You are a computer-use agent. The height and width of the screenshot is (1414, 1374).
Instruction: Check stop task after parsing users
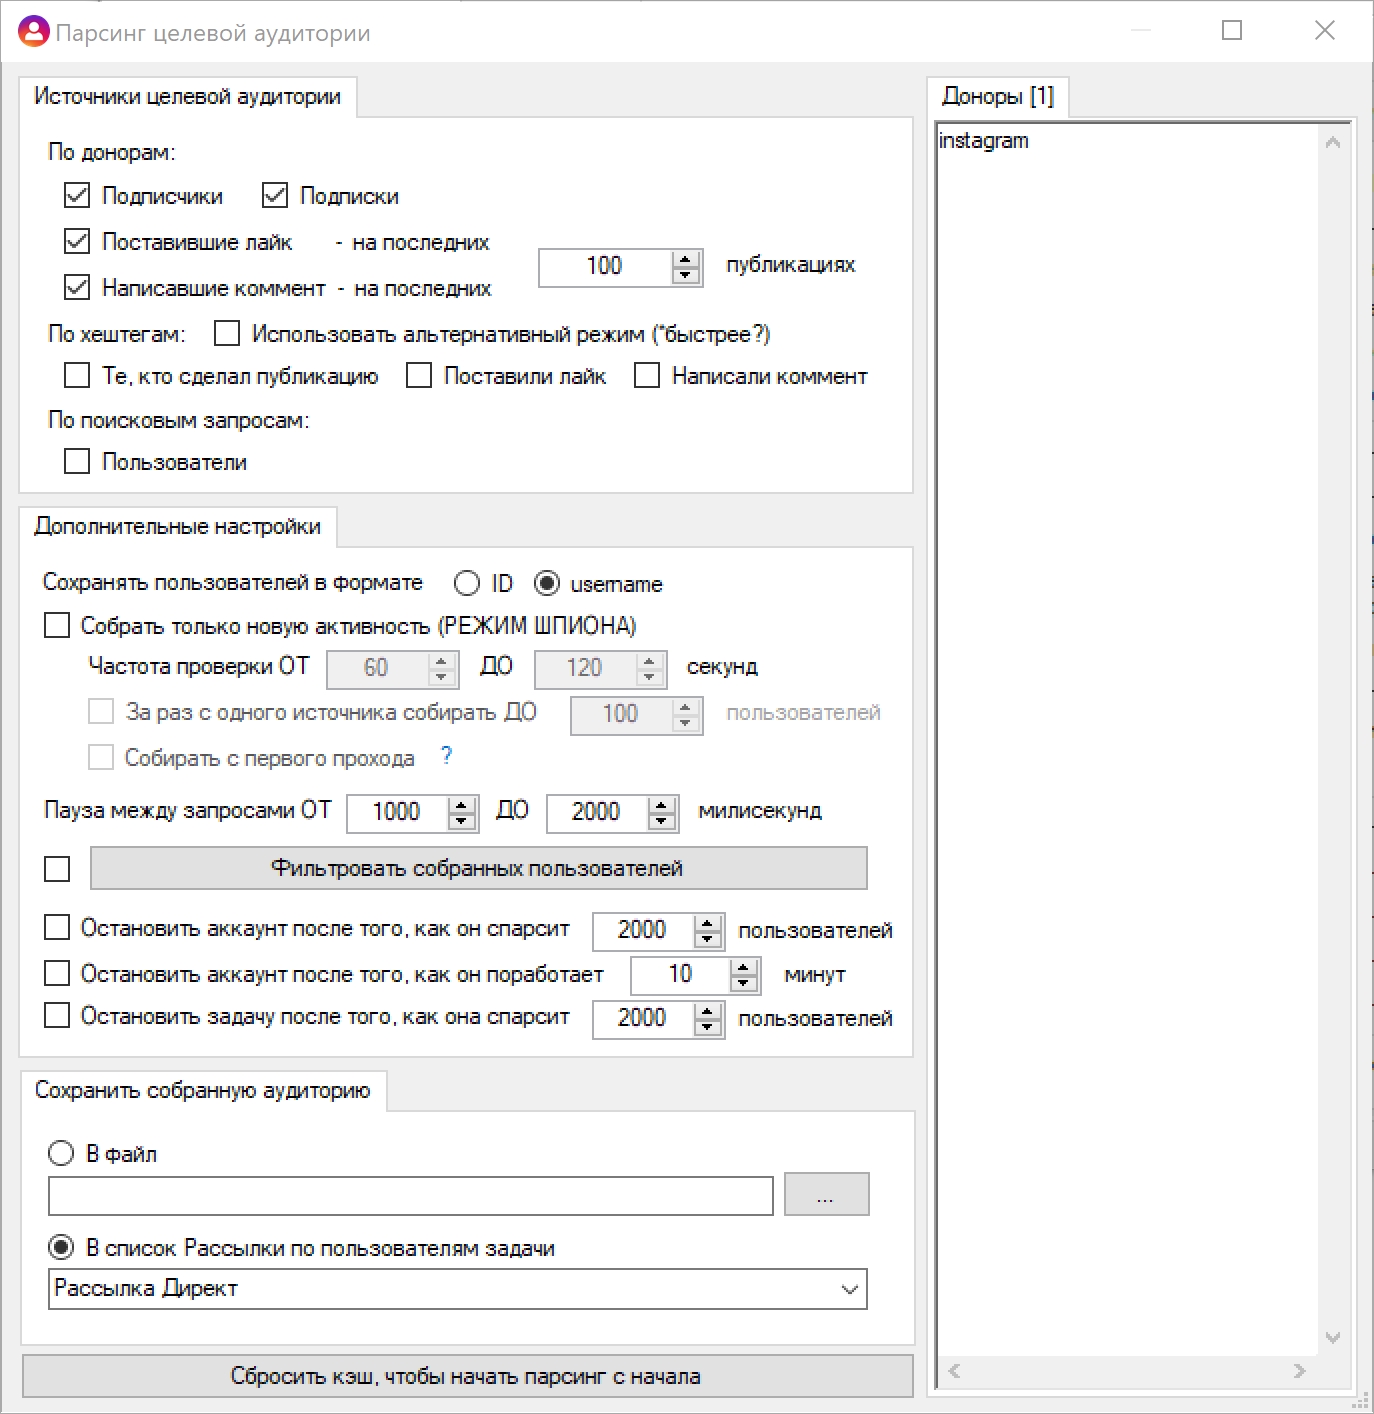57,1015
